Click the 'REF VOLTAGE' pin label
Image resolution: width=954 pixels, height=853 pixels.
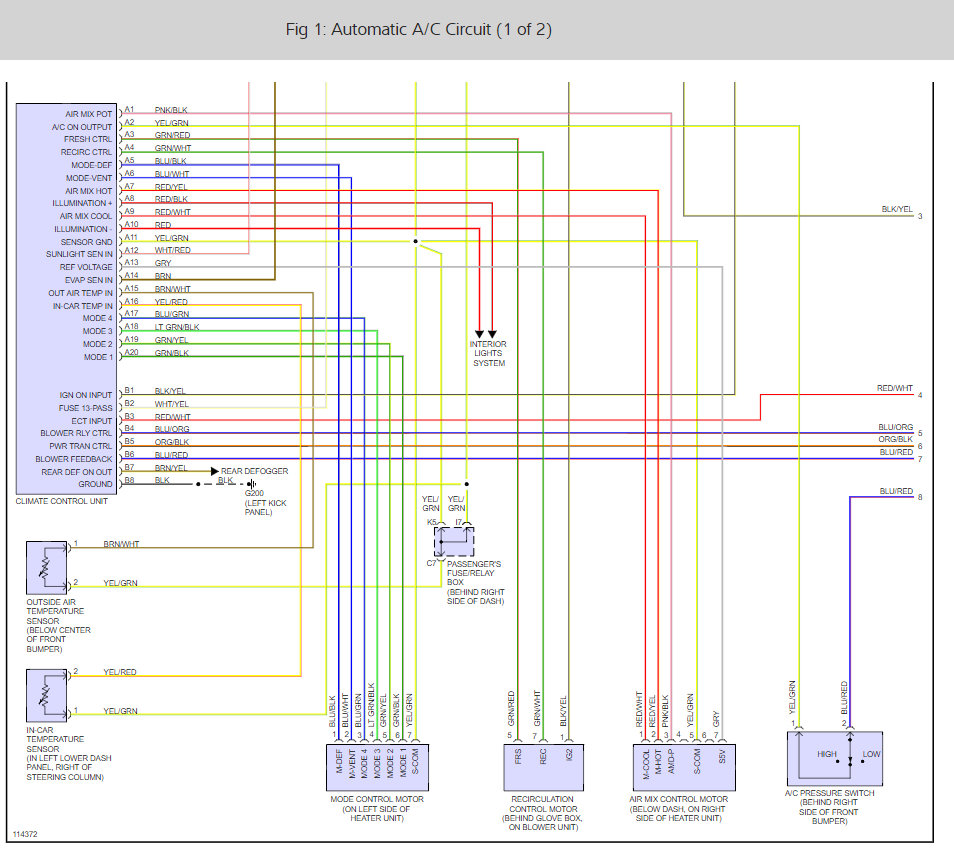point(86,267)
